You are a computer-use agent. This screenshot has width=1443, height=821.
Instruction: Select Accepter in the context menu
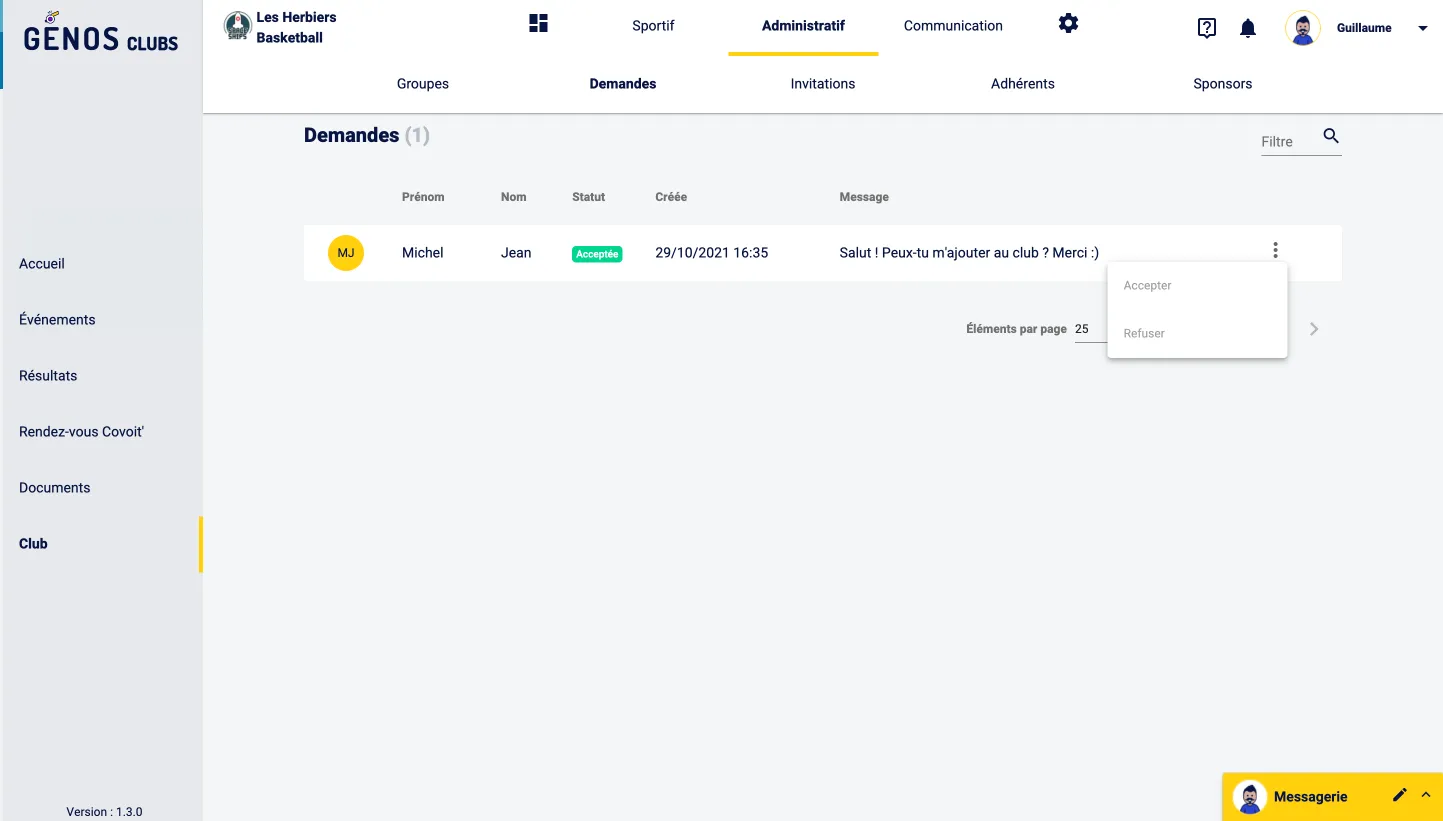1147,286
